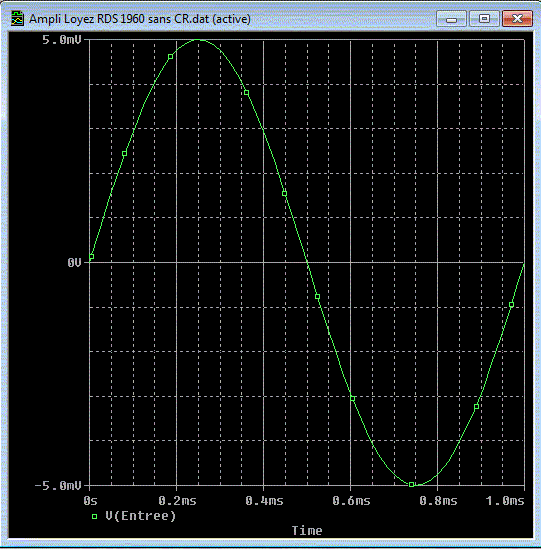Screen dimensions: 541x549
Task: Maximize the Ampli Loyez plot window
Action: coord(484,19)
